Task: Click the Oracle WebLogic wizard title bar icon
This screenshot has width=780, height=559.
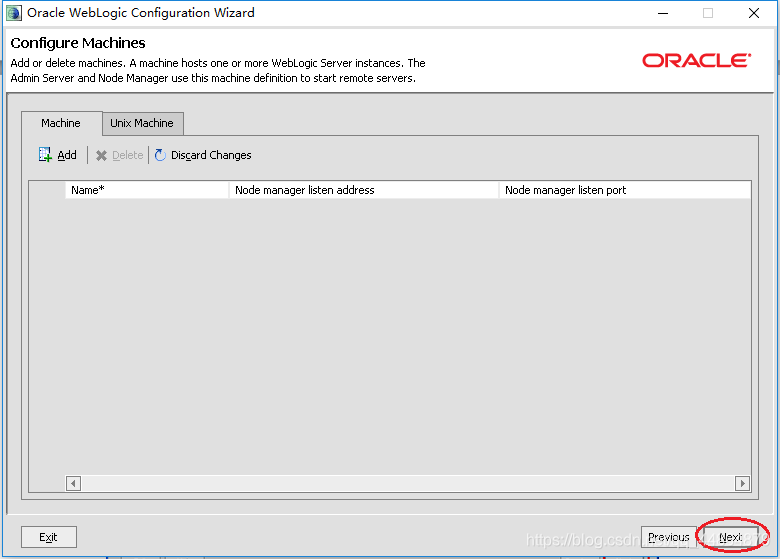Action: pyautogui.click(x=13, y=13)
